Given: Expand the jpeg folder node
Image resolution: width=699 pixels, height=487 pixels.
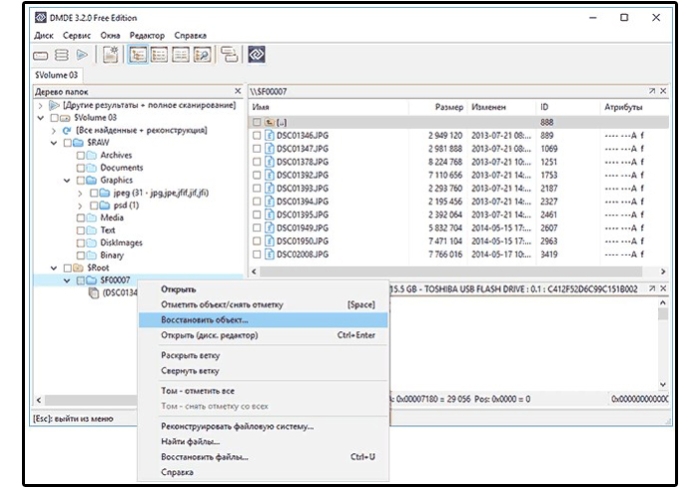Looking at the screenshot, I should [80, 193].
